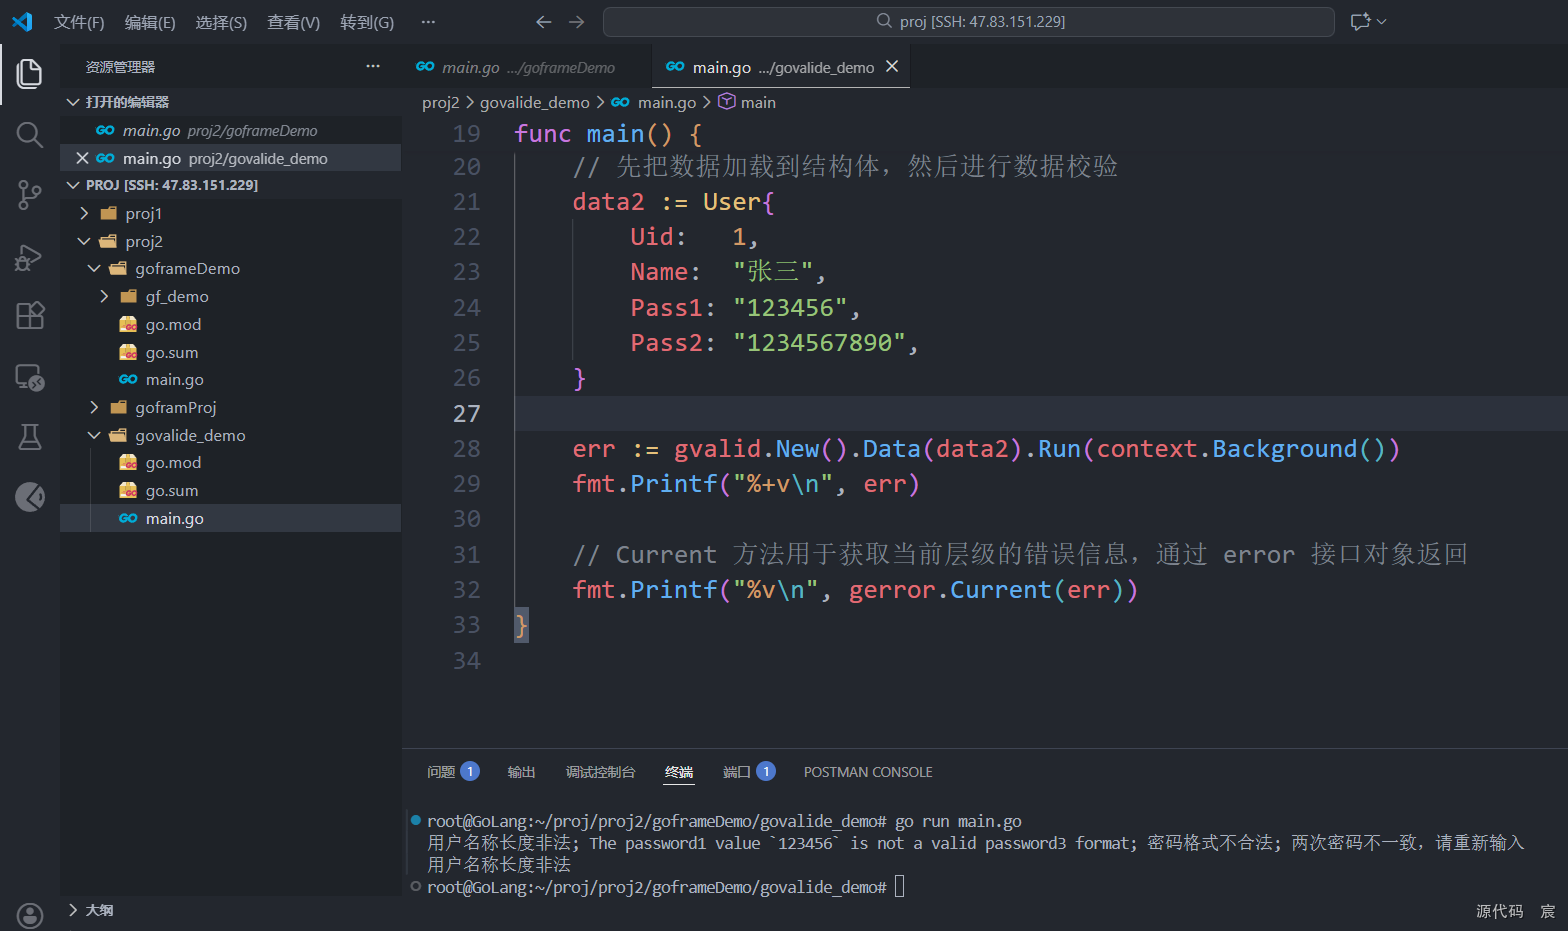The height and width of the screenshot is (931, 1568).
Task: Open the Search view in activity bar
Action: coord(30,134)
